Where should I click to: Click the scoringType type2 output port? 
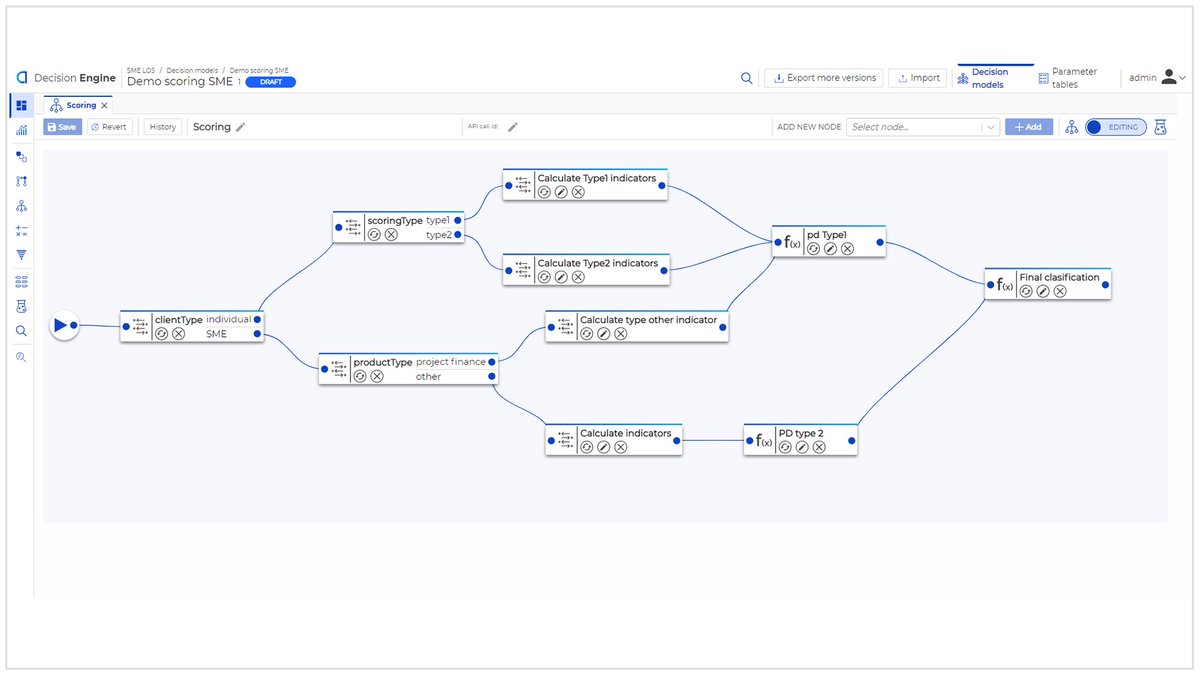point(460,235)
